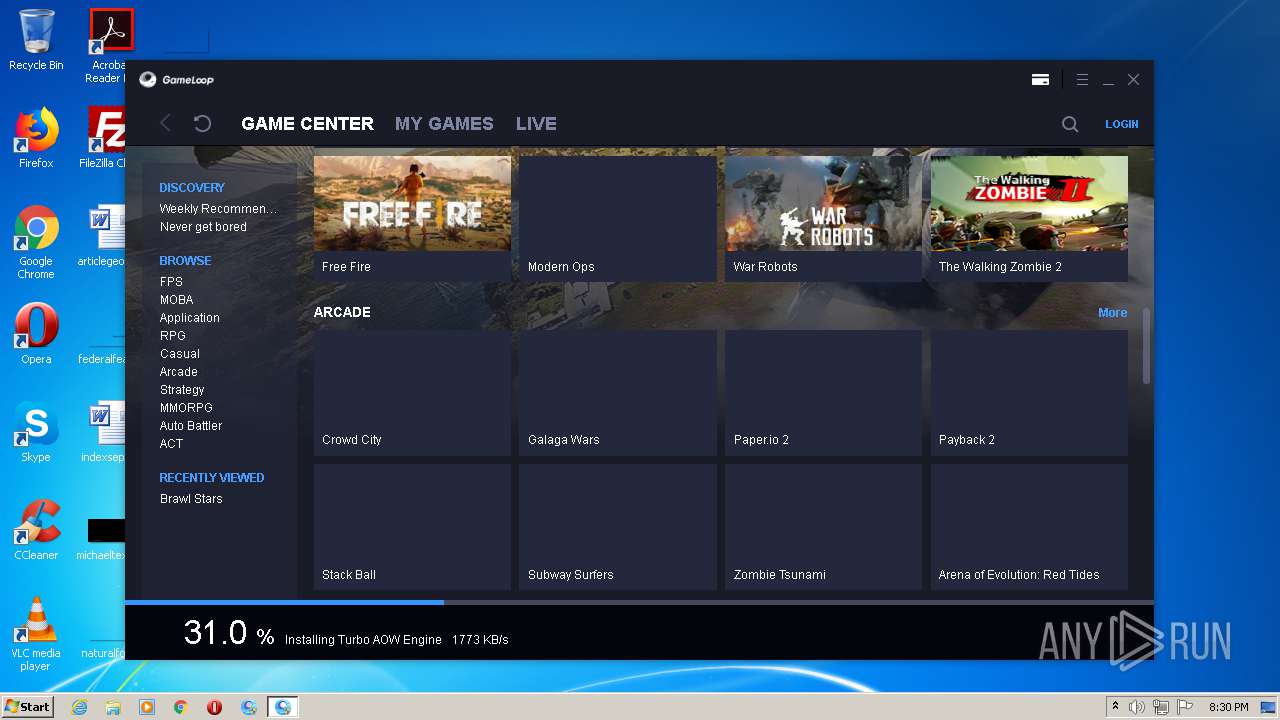Click the Start button

pyautogui.click(x=27, y=707)
